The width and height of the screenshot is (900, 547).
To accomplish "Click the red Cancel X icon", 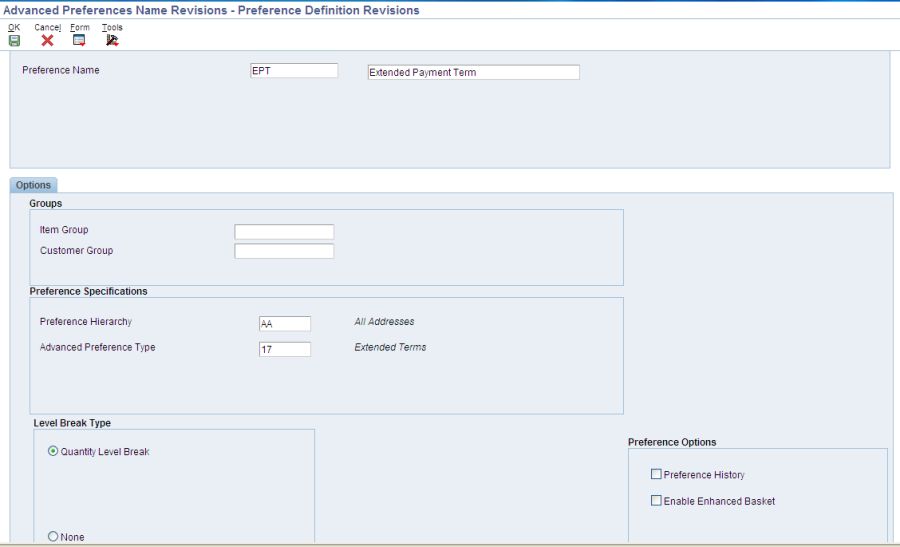I will [x=48, y=41].
